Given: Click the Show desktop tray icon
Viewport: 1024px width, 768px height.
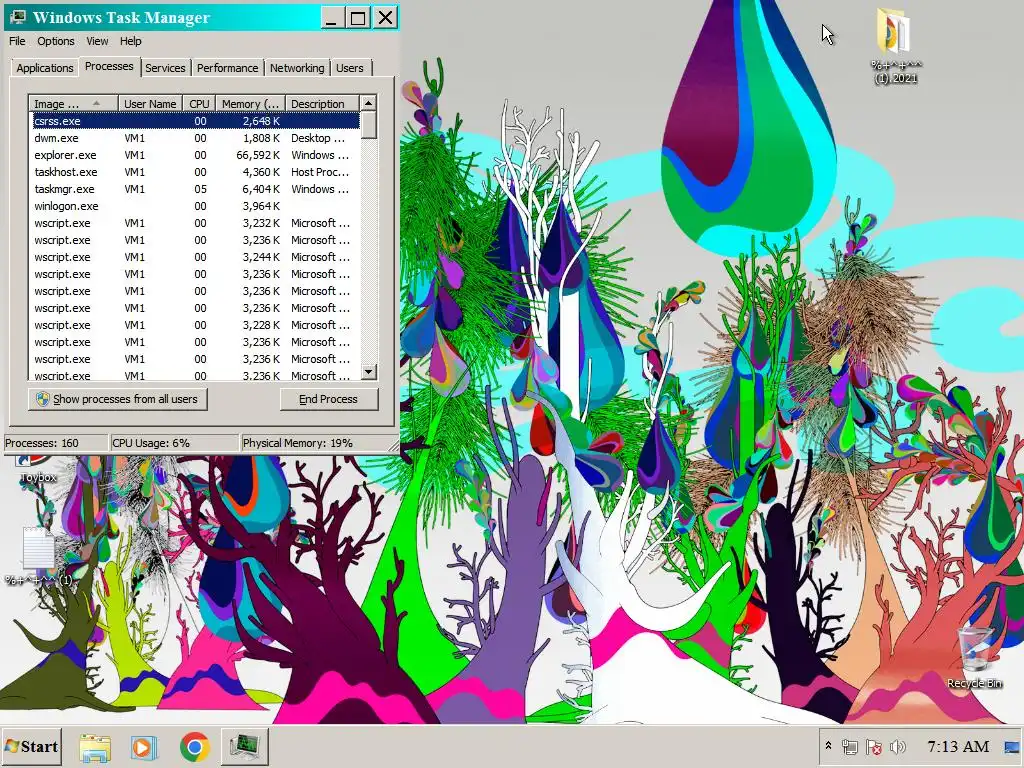Looking at the screenshot, I should [1013, 747].
